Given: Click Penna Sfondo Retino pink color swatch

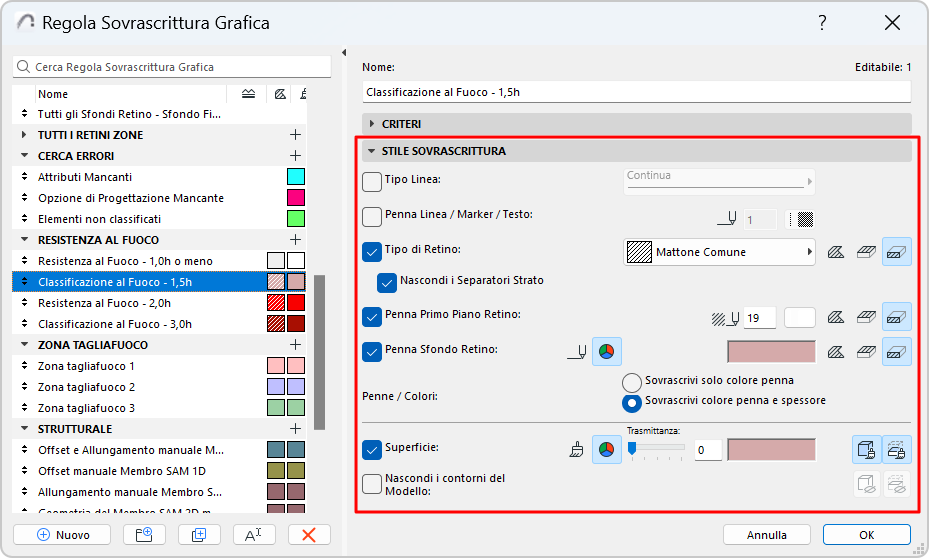Looking at the screenshot, I should click(x=771, y=352).
